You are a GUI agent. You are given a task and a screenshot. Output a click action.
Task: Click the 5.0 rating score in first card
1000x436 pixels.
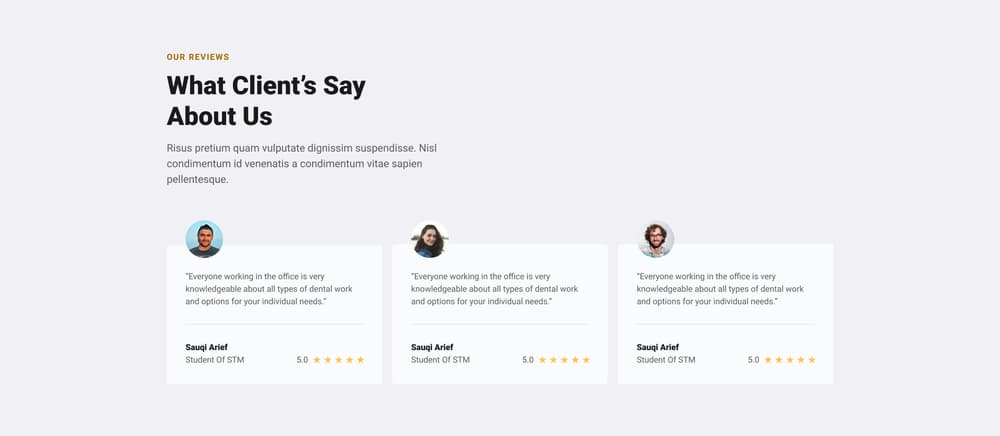click(x=302, y=360)
